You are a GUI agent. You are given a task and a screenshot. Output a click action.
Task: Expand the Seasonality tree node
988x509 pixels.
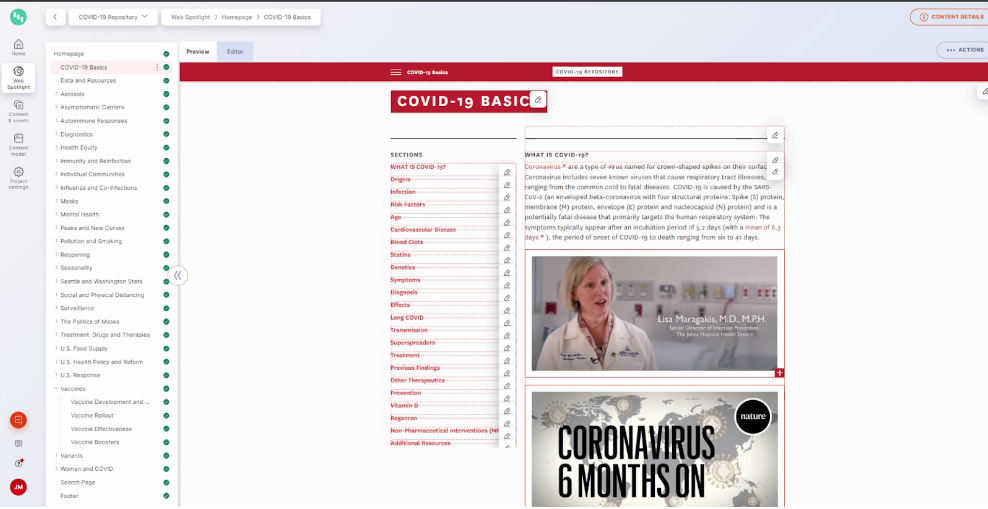[56, 268]
